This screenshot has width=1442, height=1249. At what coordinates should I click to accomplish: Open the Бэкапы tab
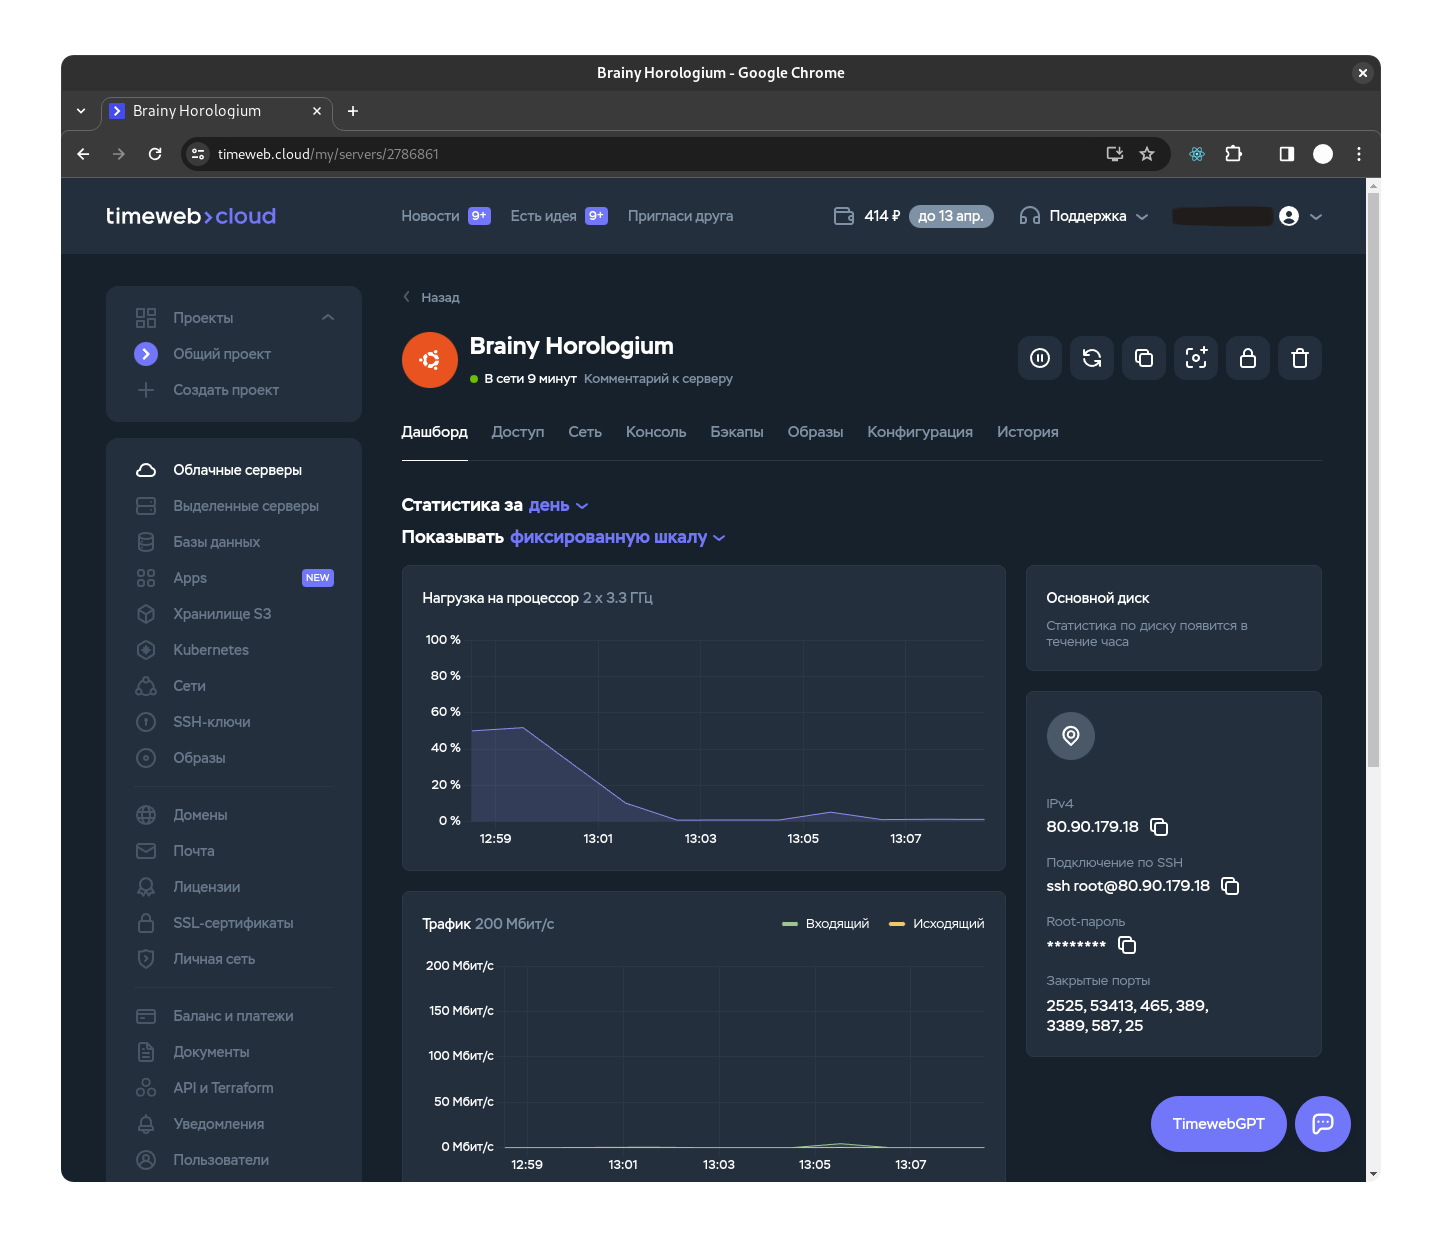(x=737, y=432)
